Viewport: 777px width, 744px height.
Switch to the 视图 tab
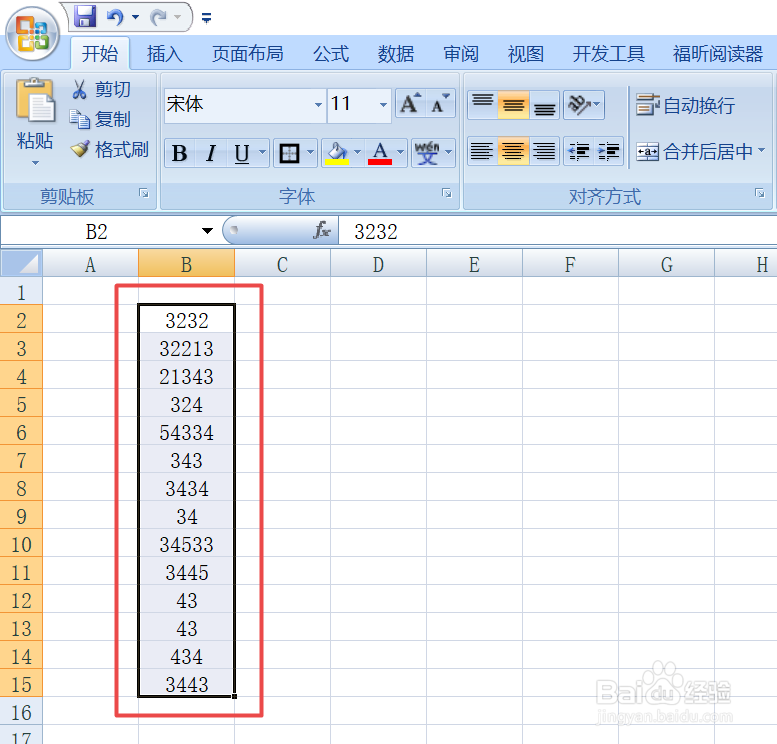tap(525, 54)
